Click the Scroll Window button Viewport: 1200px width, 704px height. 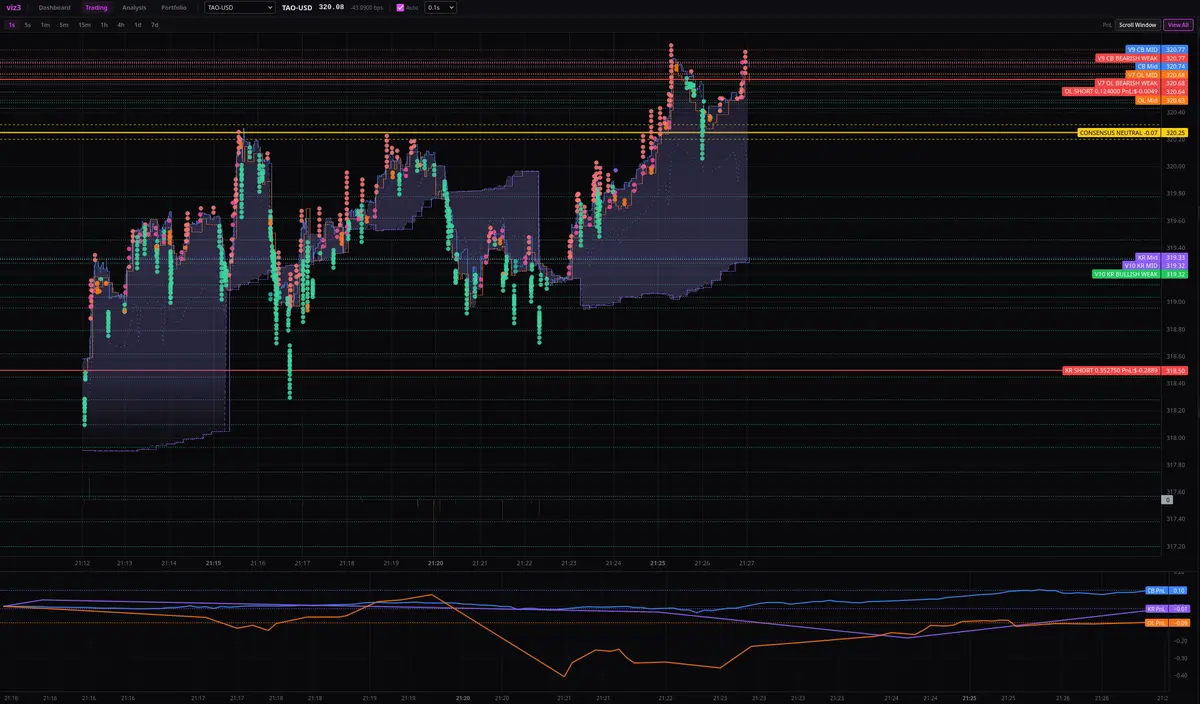pos(1138,24)
